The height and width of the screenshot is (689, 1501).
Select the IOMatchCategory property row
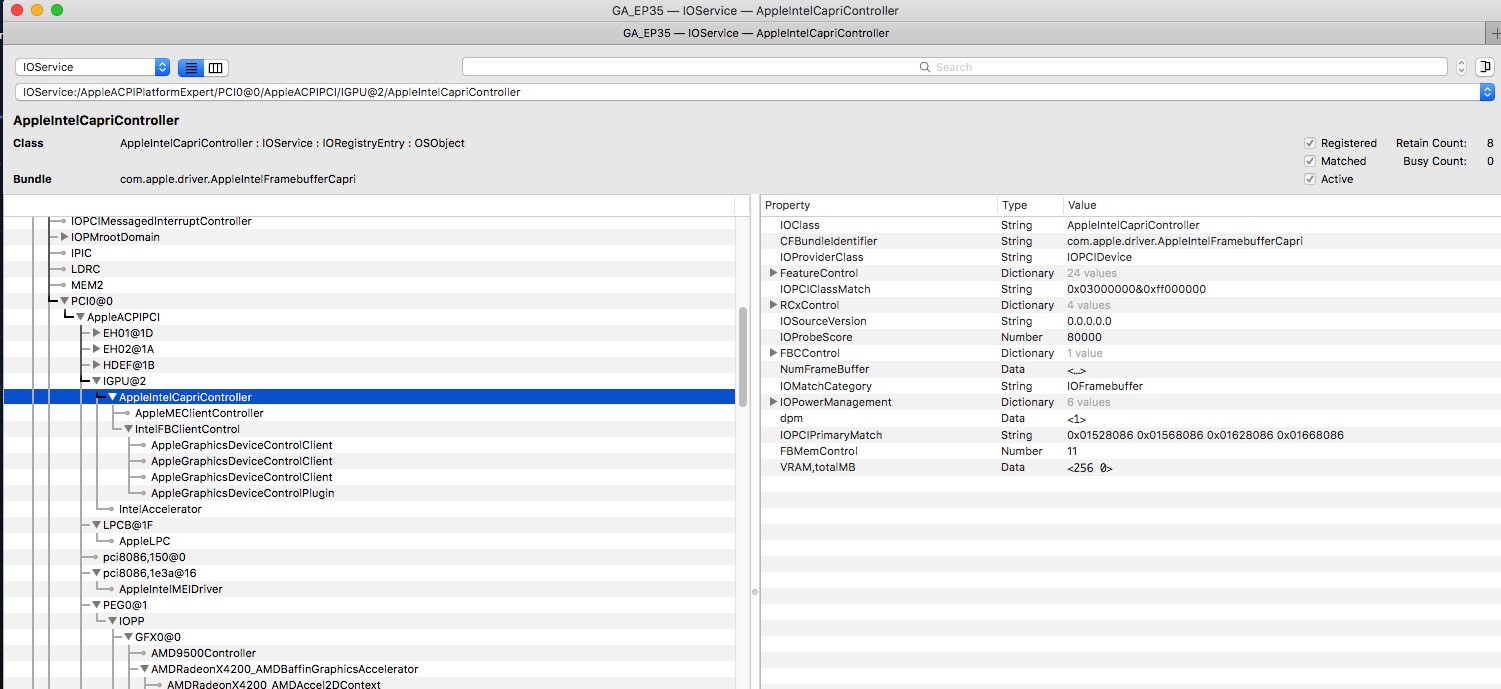click(1130, 386)
